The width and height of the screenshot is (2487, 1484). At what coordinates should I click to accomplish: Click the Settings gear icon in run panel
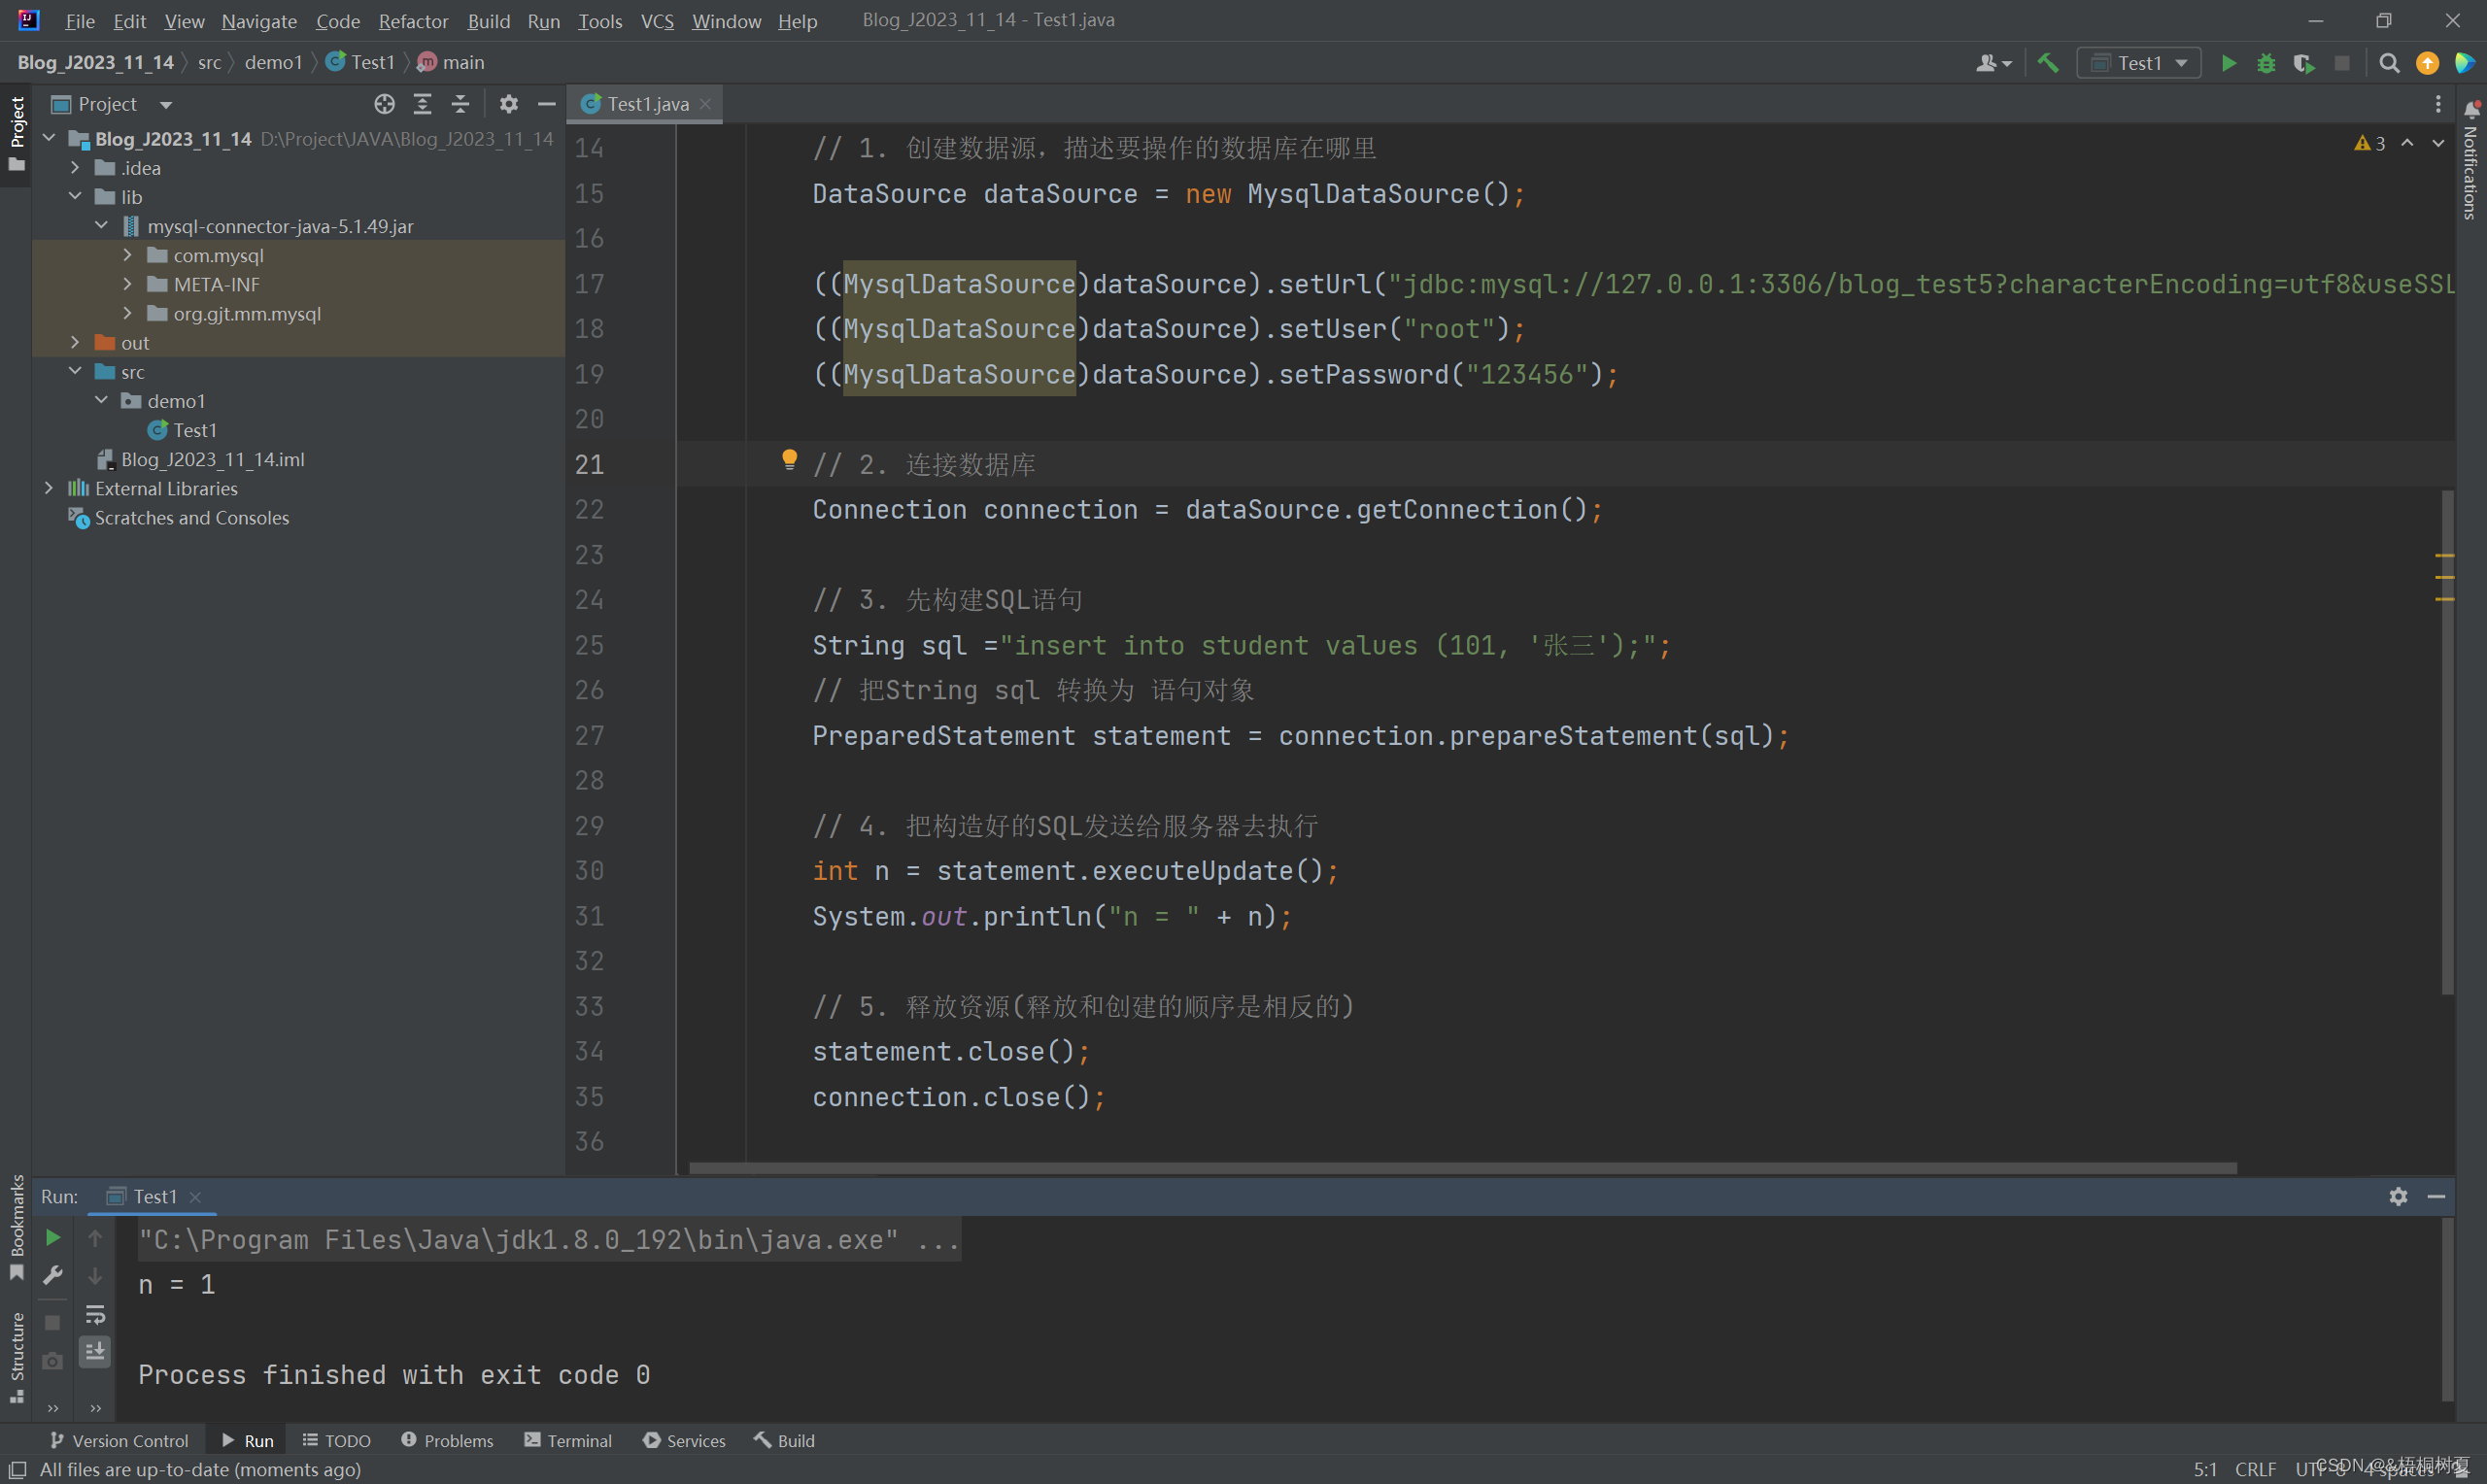[x=2399, y=1195]
